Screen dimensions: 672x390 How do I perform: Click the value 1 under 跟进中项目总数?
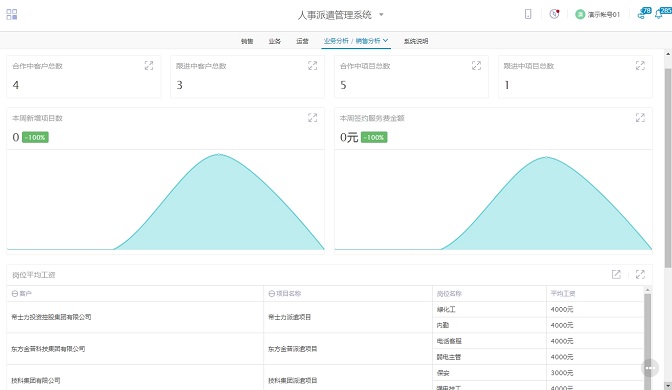(x=507, y=85)
